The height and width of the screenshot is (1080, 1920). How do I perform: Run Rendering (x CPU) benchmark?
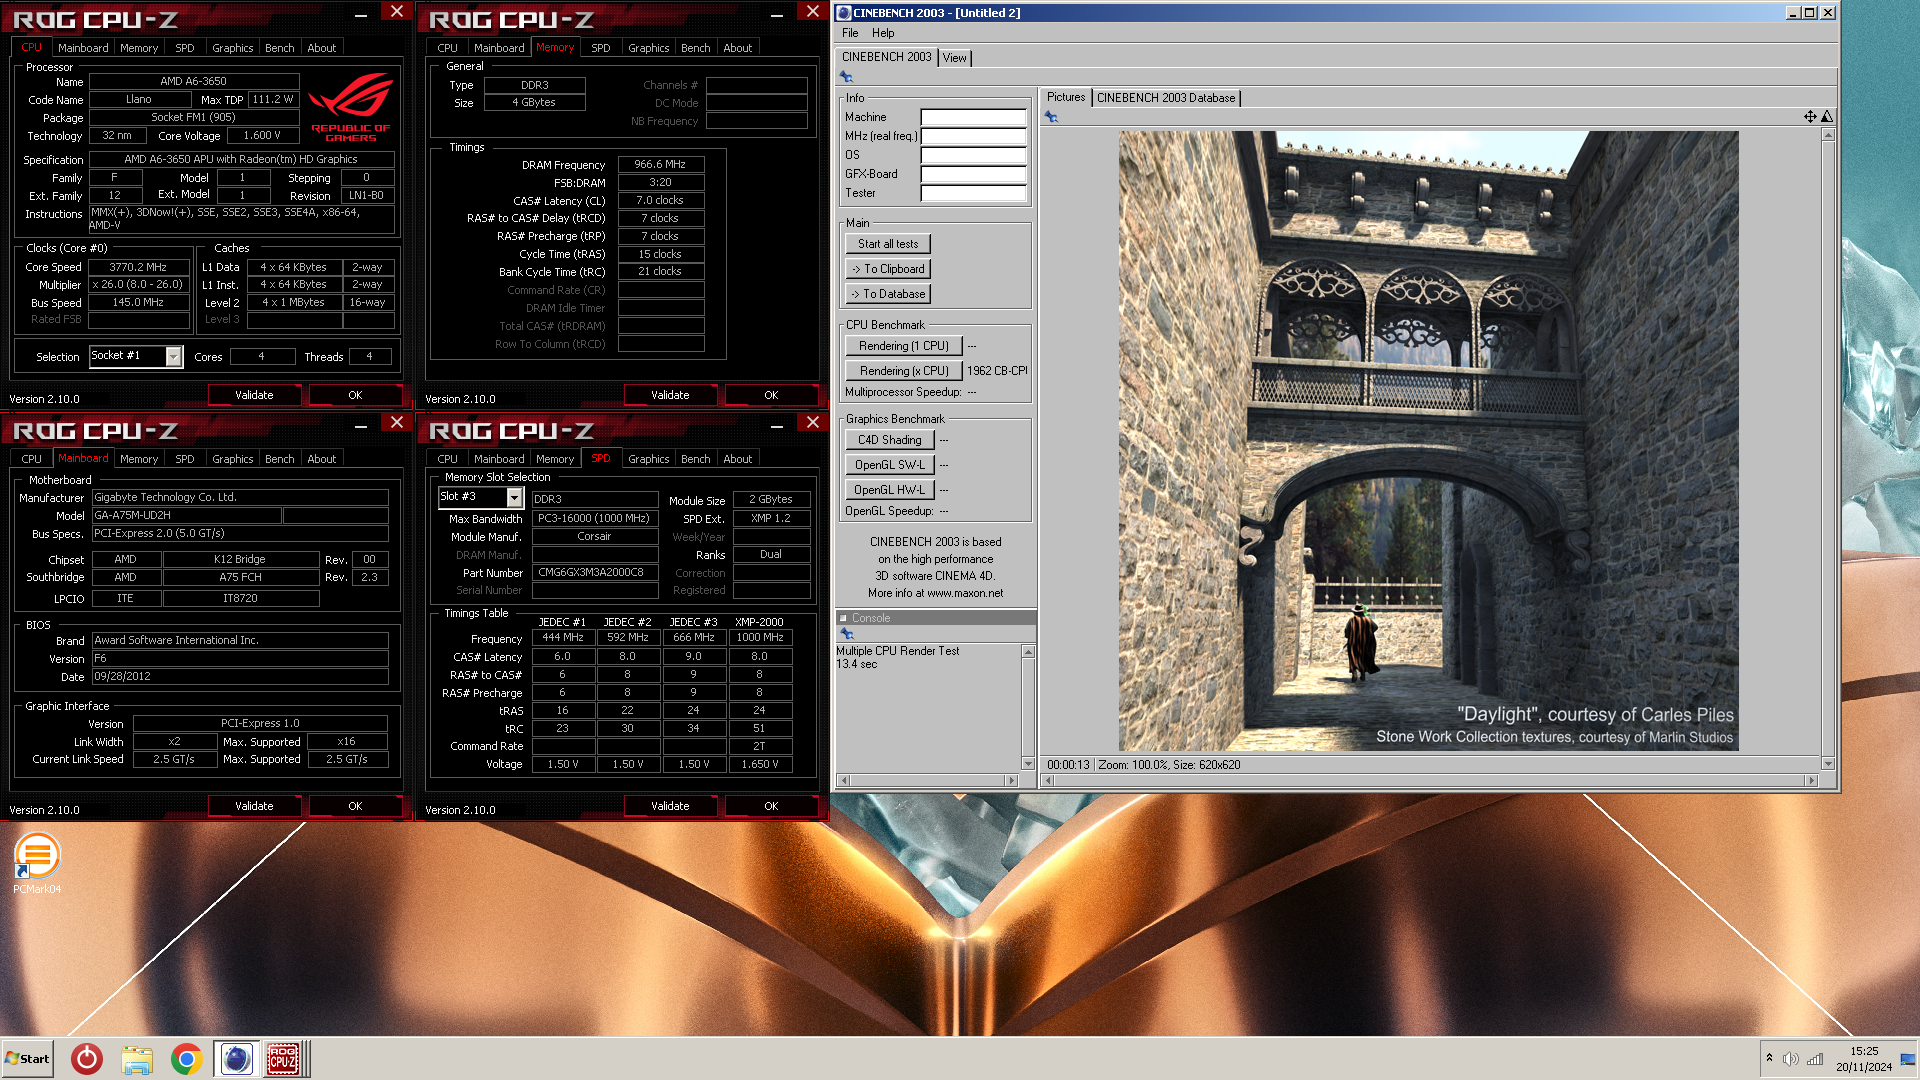click(904, 371)
